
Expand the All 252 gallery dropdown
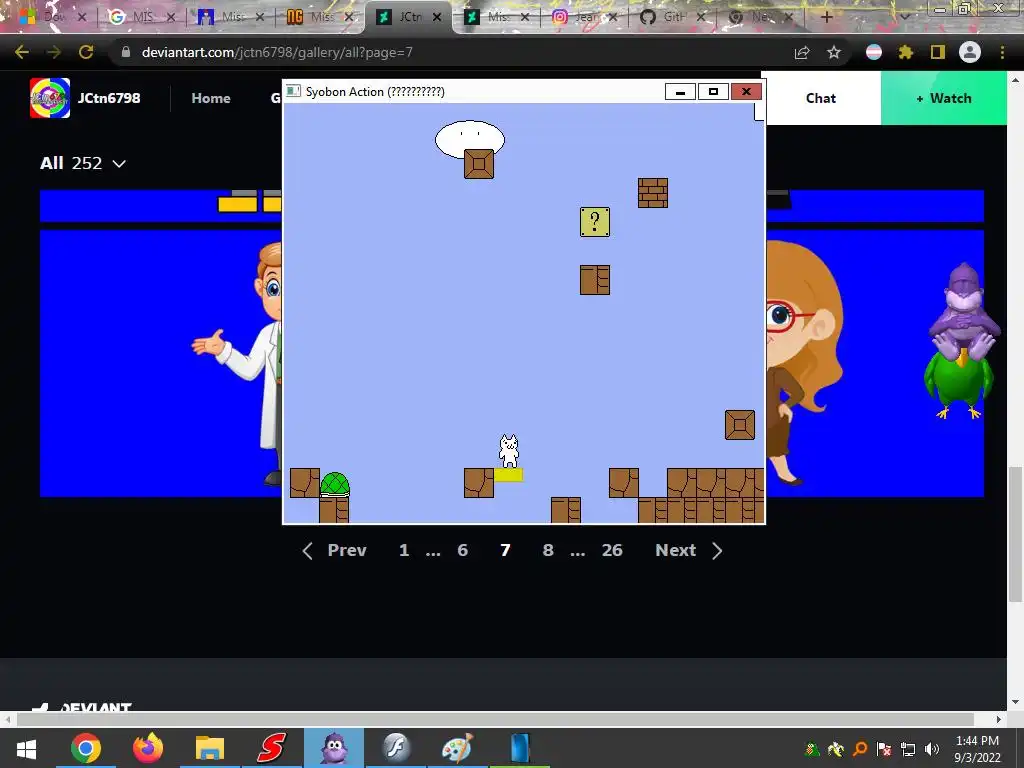[x=83, y=163]
